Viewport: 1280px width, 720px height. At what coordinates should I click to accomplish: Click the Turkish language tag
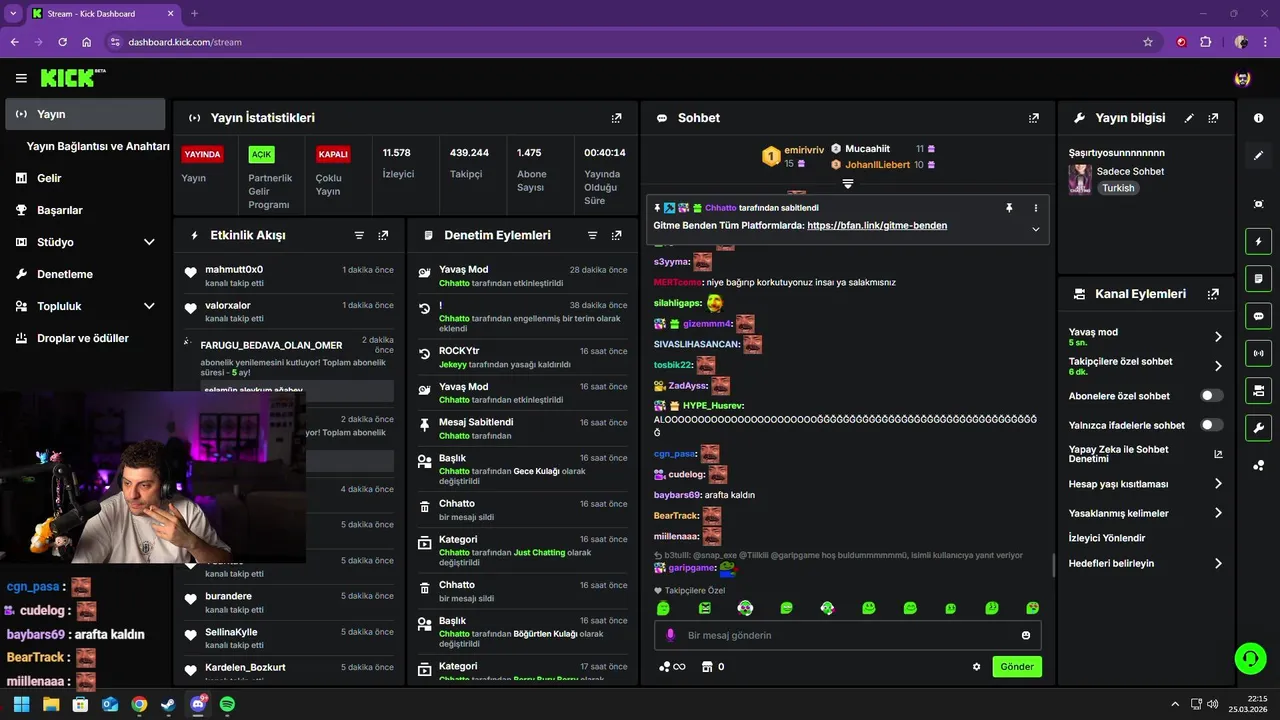pyautogui.click(x=1118, y=188)
